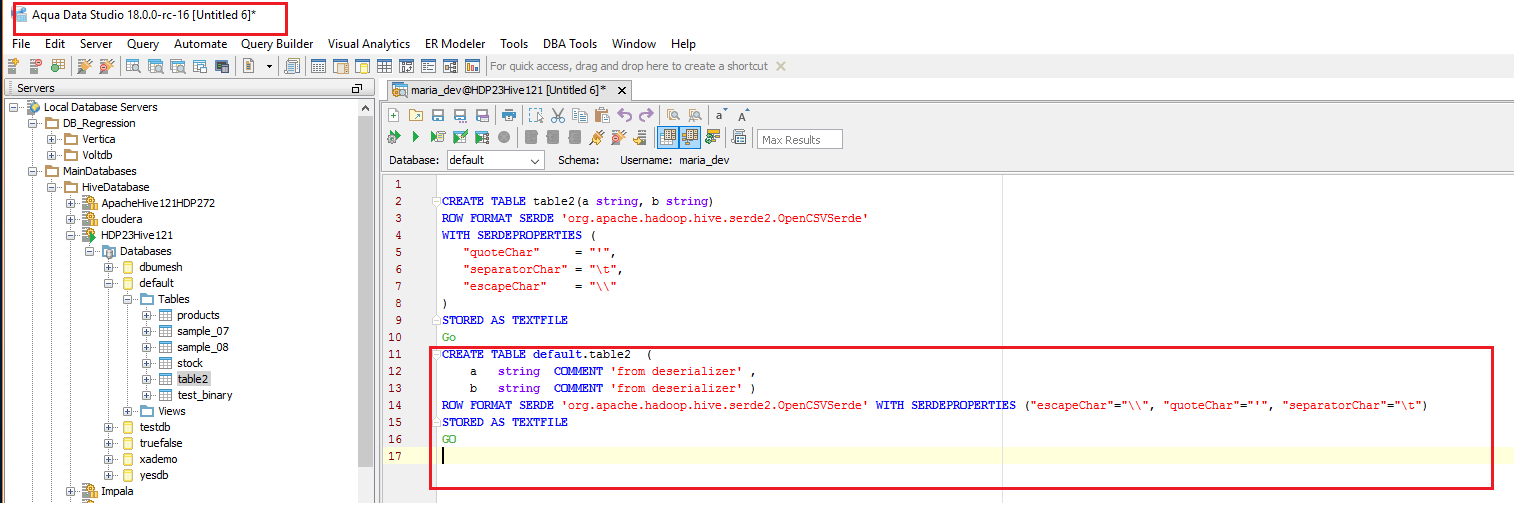
Task: Click the Print icon in editor toolbar
Action: pos(509,115)
